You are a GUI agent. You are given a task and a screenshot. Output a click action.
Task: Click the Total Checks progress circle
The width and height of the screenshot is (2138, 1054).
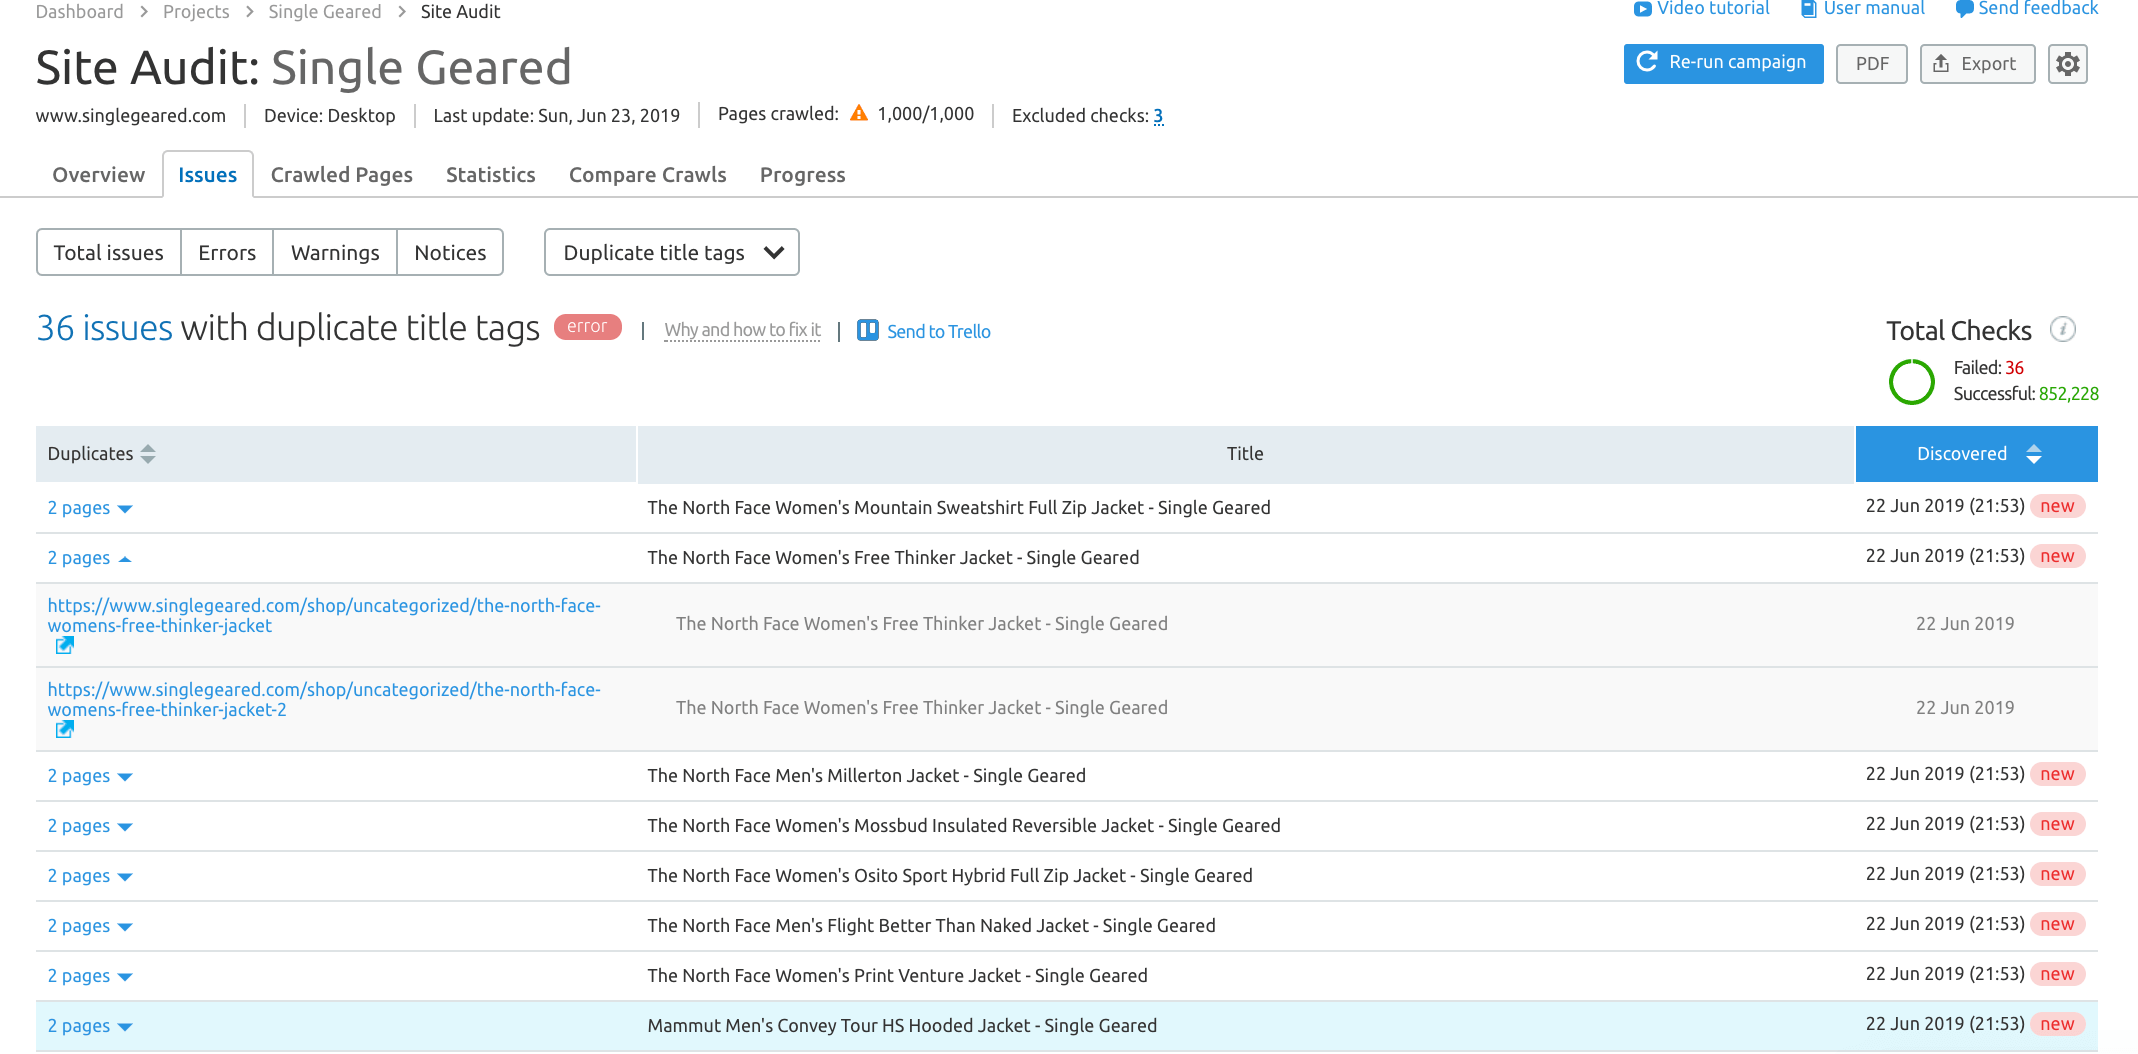coord(1911,381)
